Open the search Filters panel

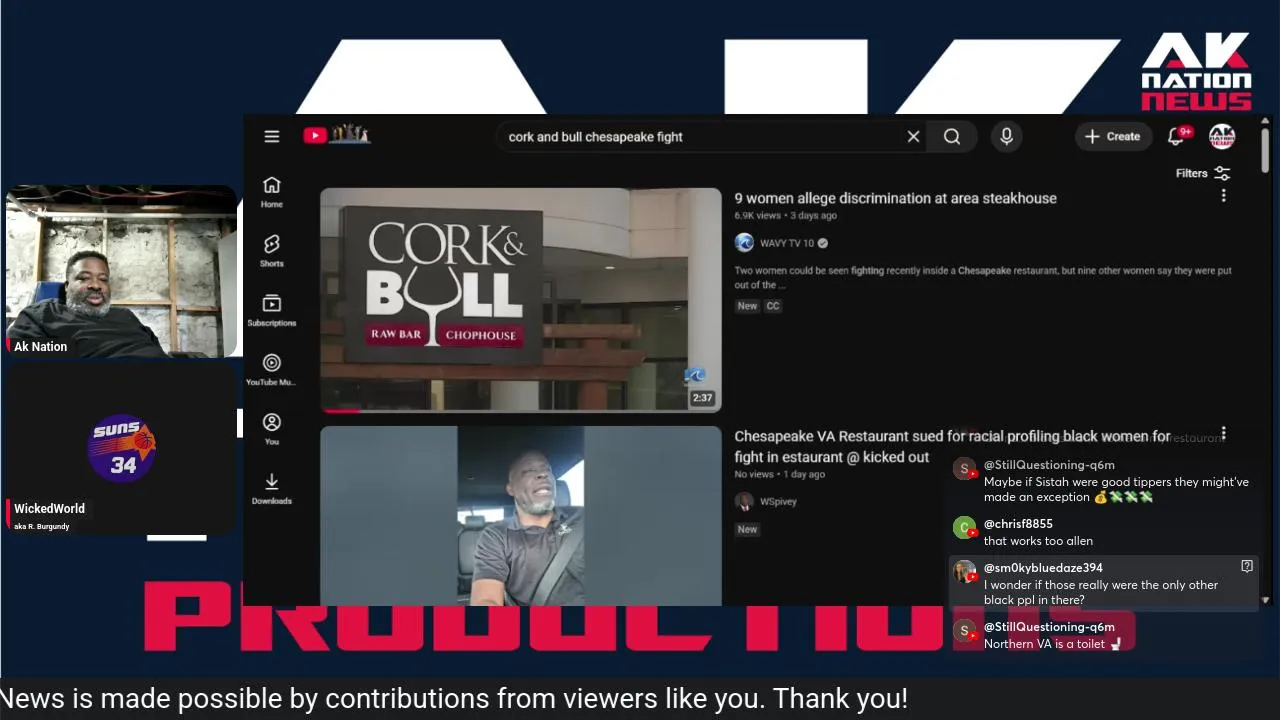point(1203,173)
